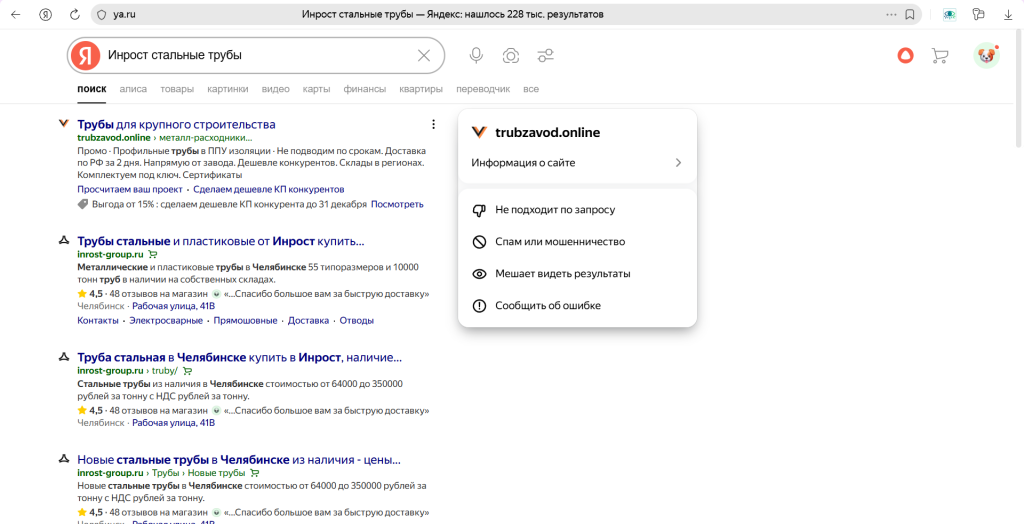
Task: Choose Спам или мошенничество option
Action: pos(560,242)
